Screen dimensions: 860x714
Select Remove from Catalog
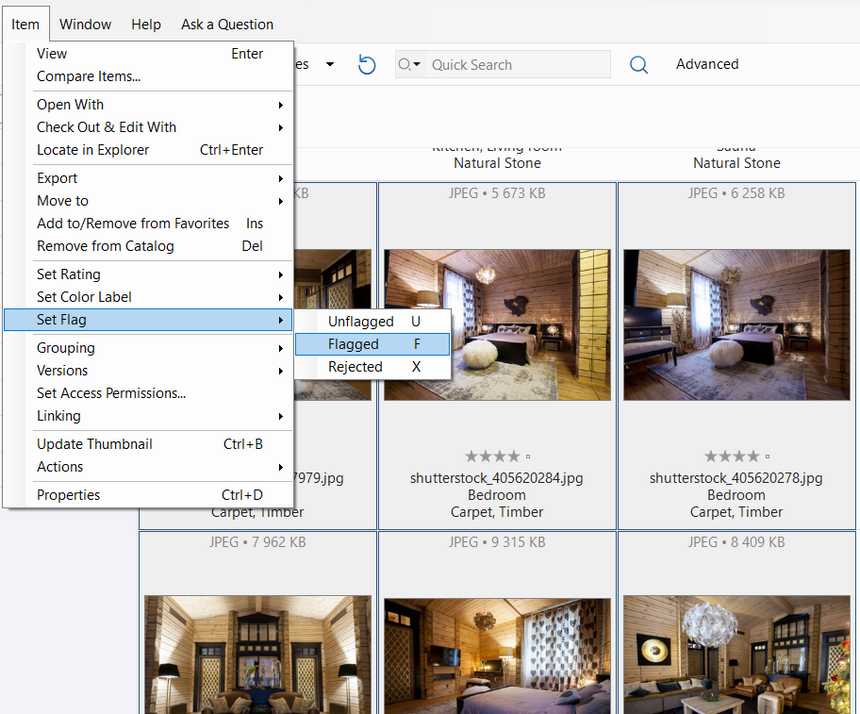[x=105, y=246]
